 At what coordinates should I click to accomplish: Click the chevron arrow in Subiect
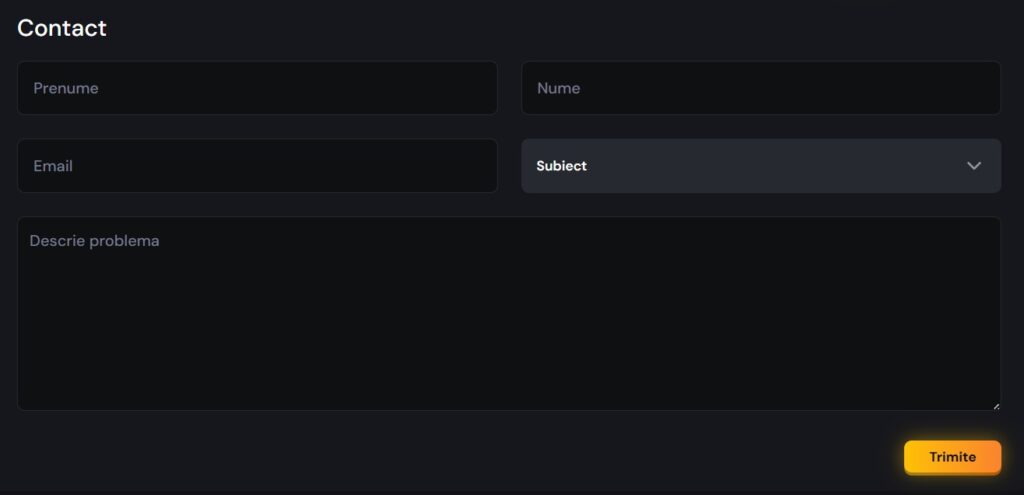pyautogui.click(x=974, y=166)
